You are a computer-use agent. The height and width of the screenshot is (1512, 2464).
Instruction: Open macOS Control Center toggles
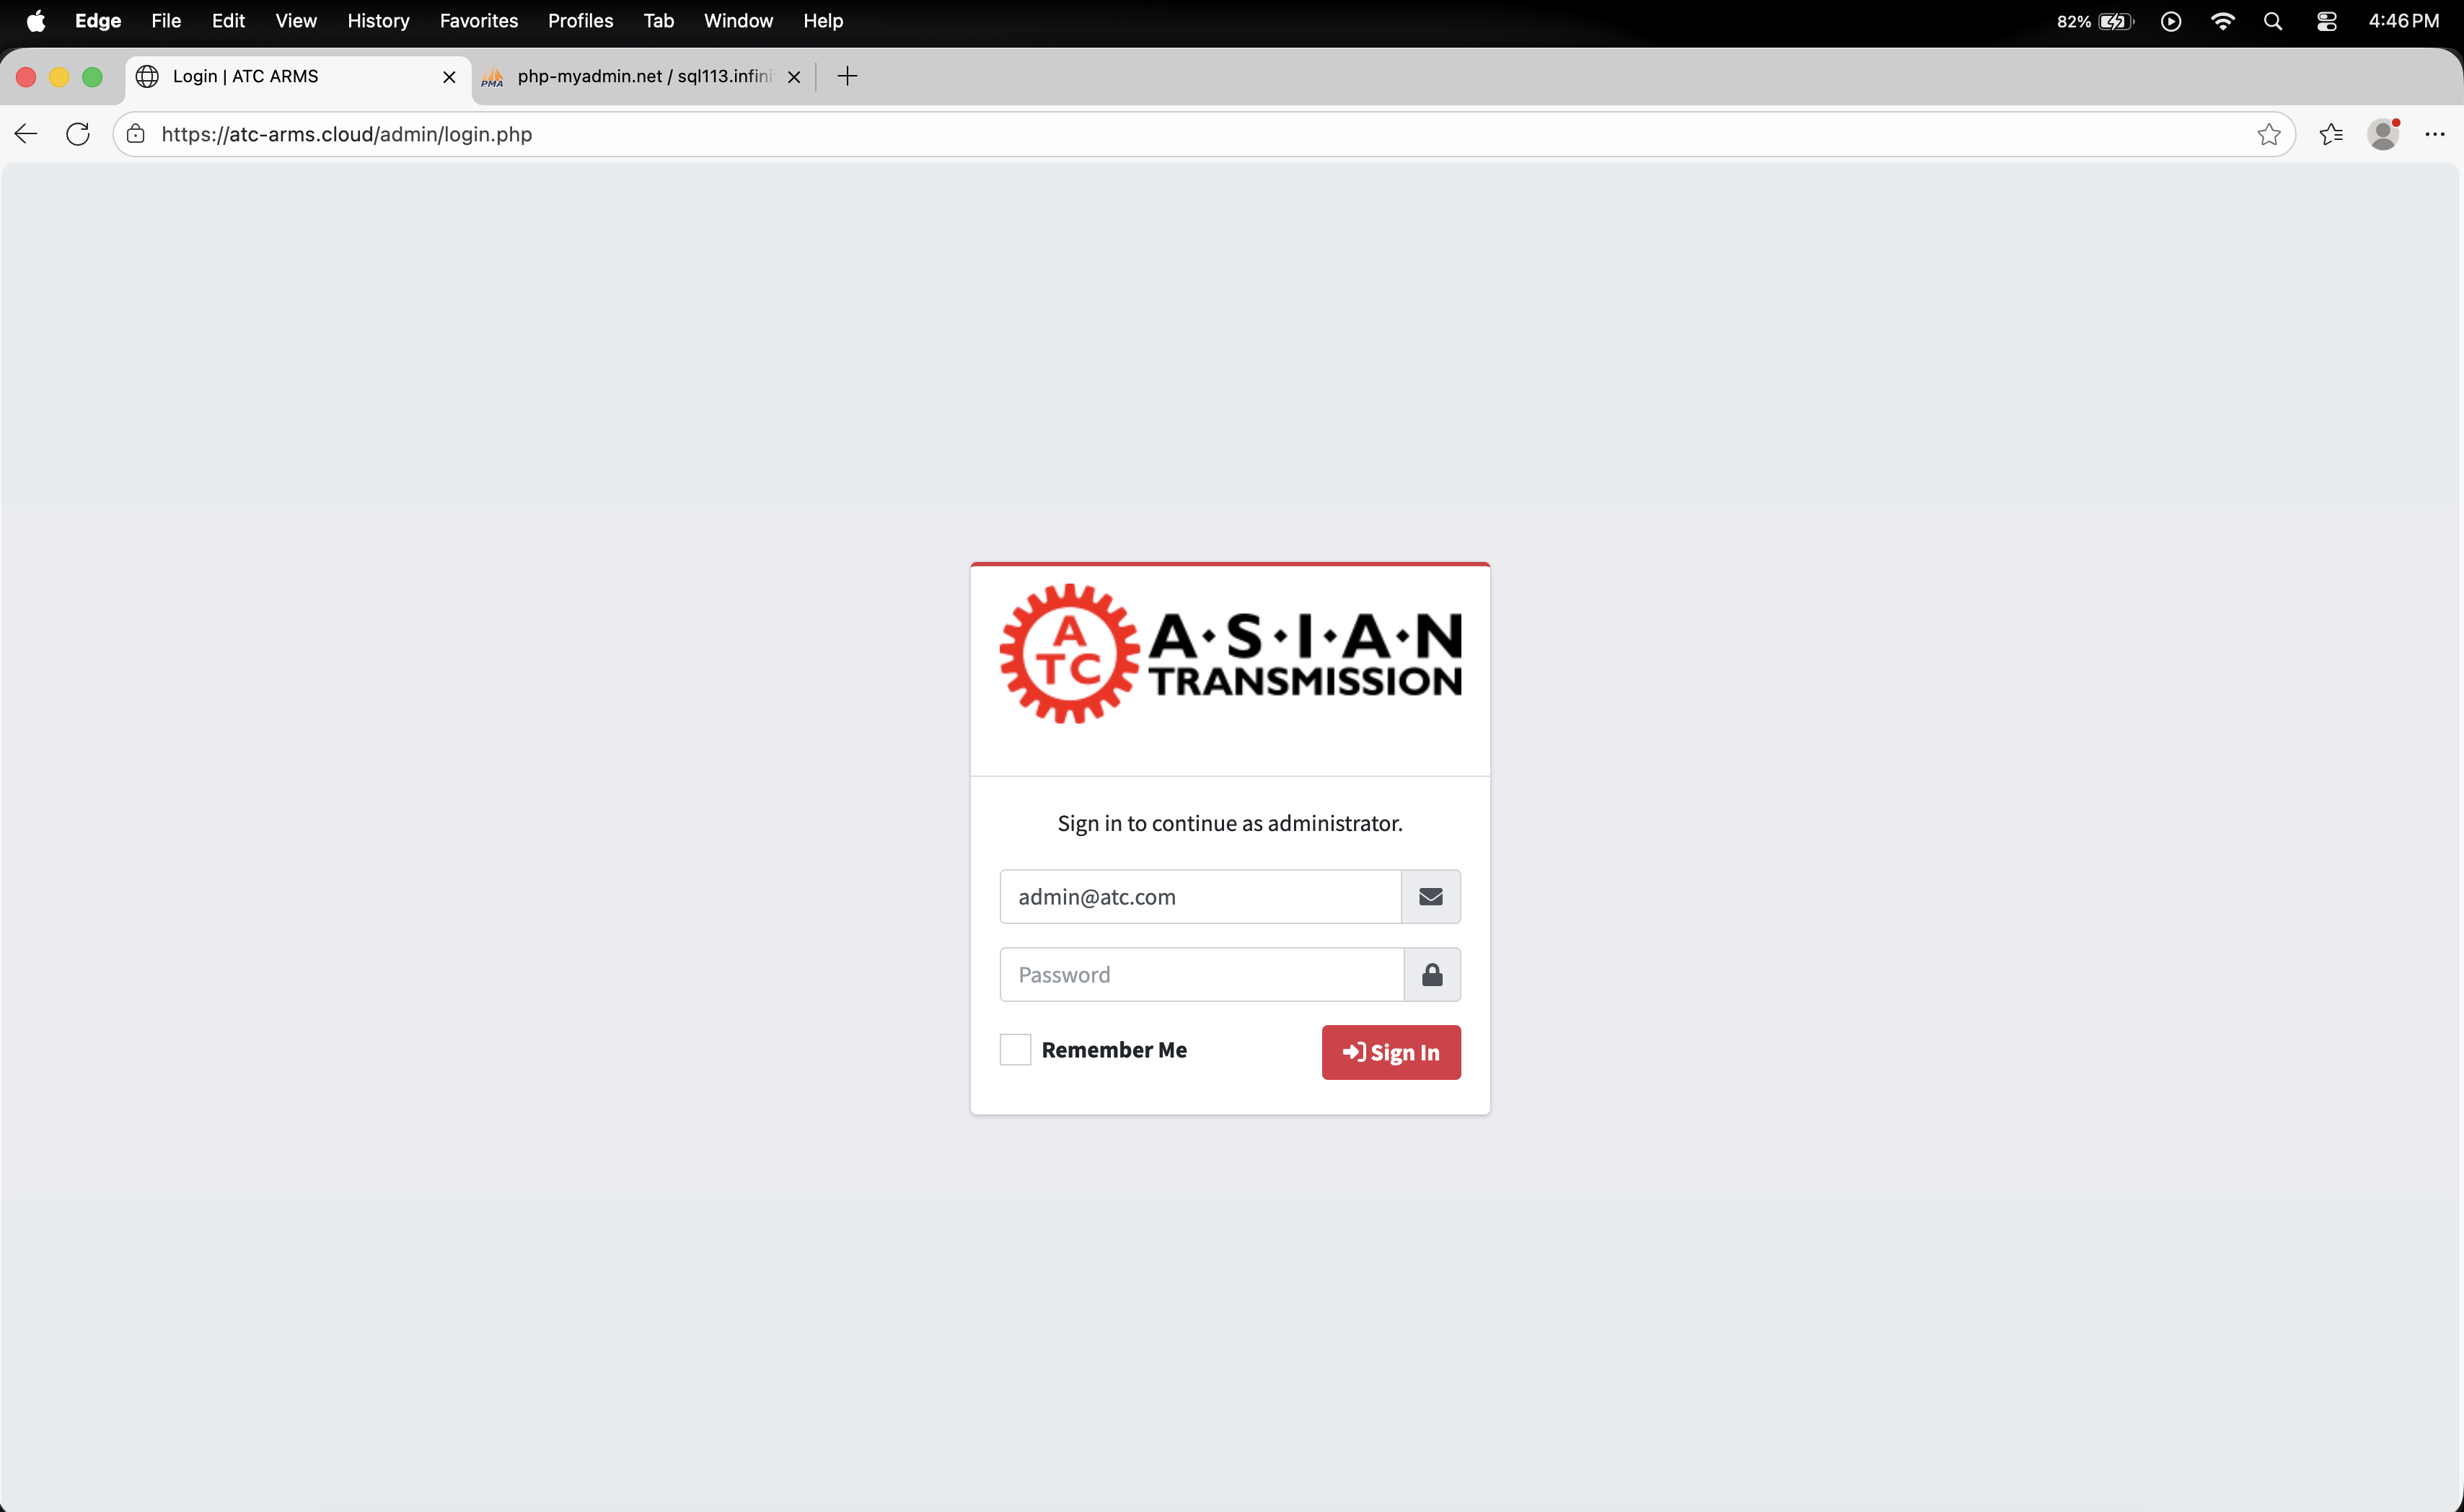pos(2326,21)
